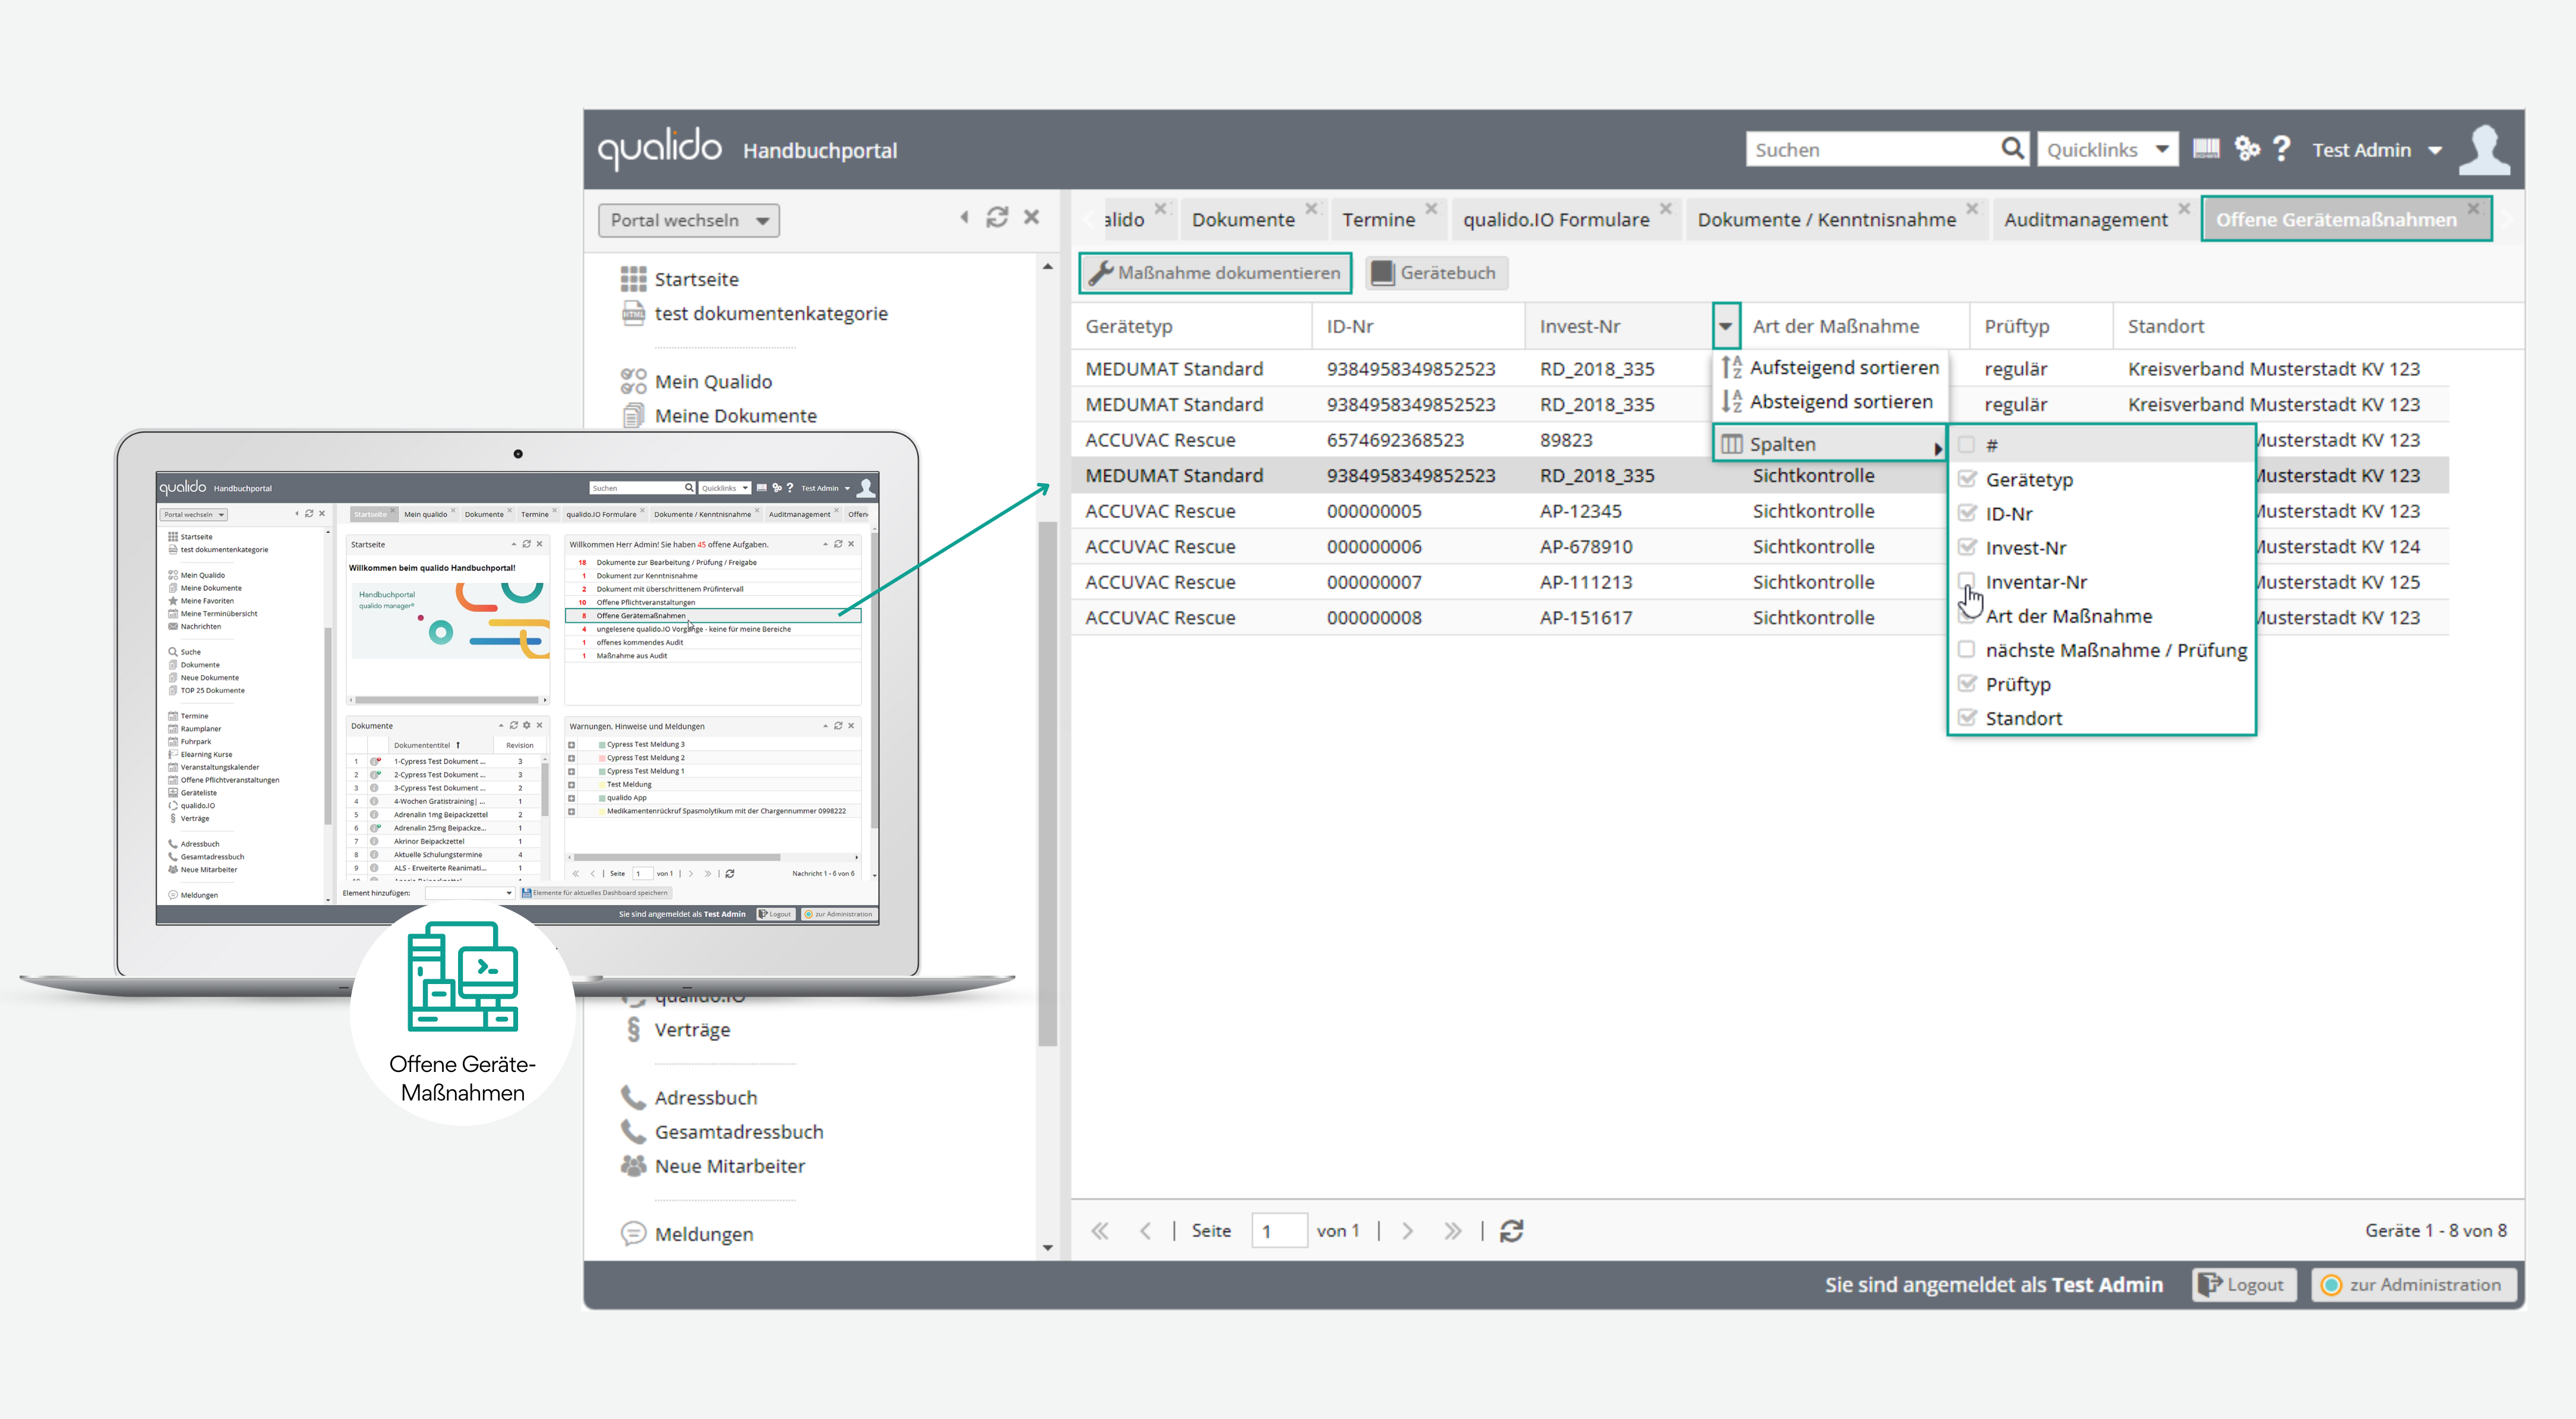The image size is (2576, 1419).
Task: Click the sidebar vertical scrollbar thumb
Action: tap(1047, 783)
